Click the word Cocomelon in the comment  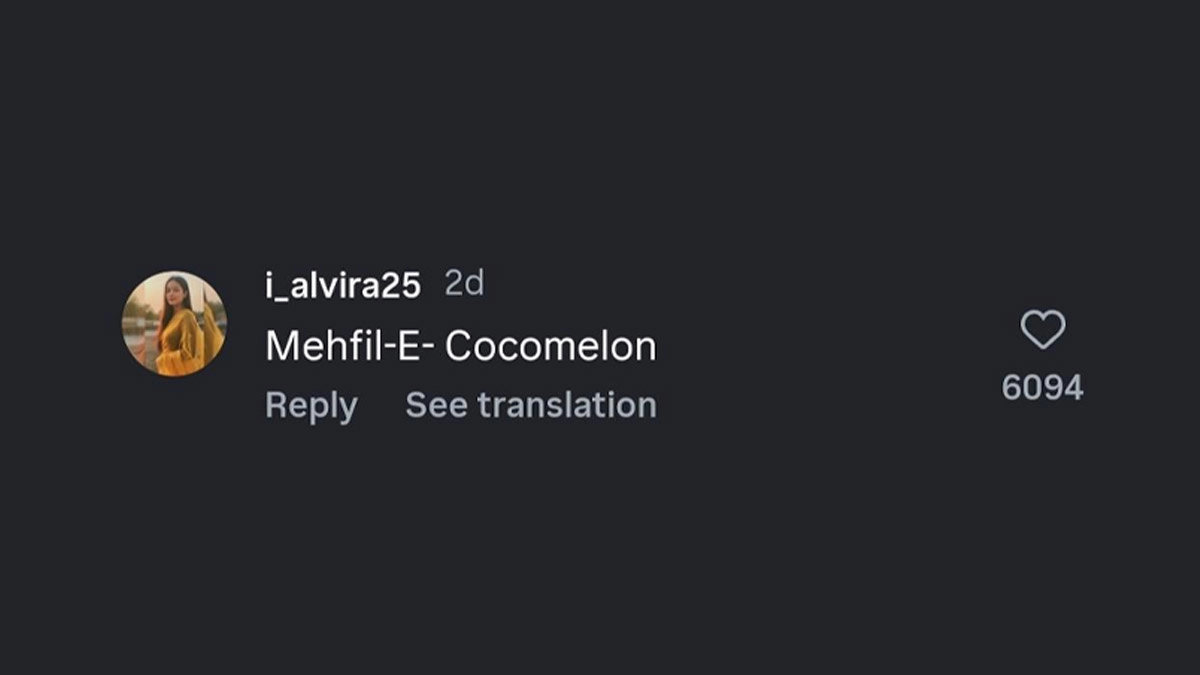click(x=550, y=347)
